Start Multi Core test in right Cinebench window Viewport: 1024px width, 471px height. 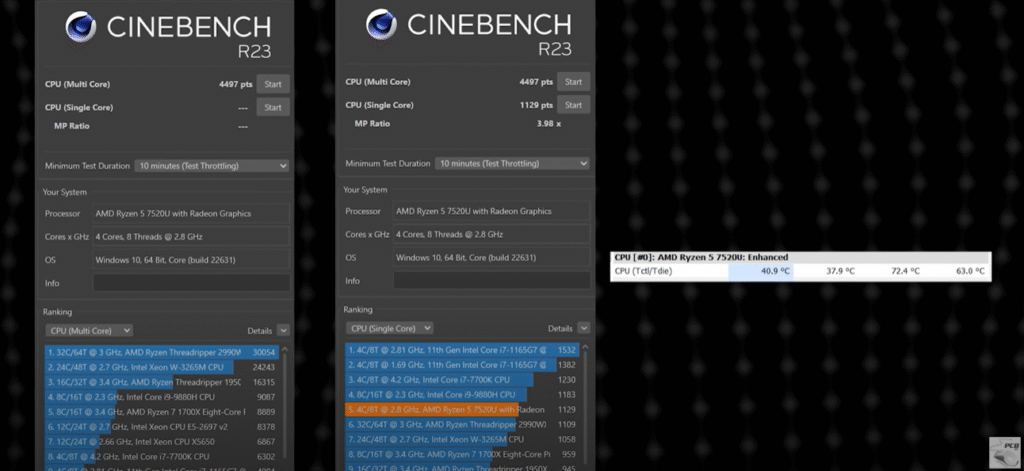573,82
